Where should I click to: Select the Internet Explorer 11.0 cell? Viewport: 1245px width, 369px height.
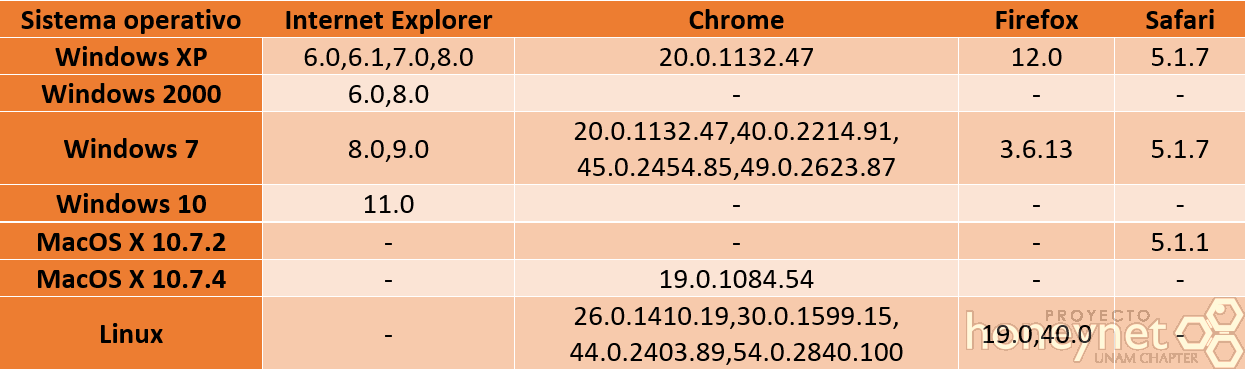[388, 204]
